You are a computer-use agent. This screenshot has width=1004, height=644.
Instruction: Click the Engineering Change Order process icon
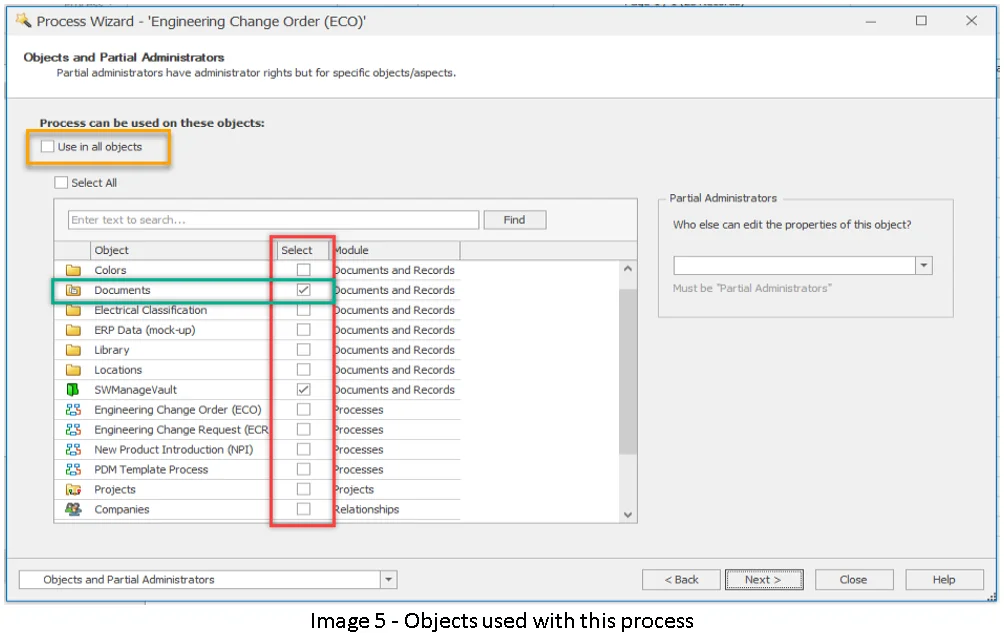click(x=73, y=410)
